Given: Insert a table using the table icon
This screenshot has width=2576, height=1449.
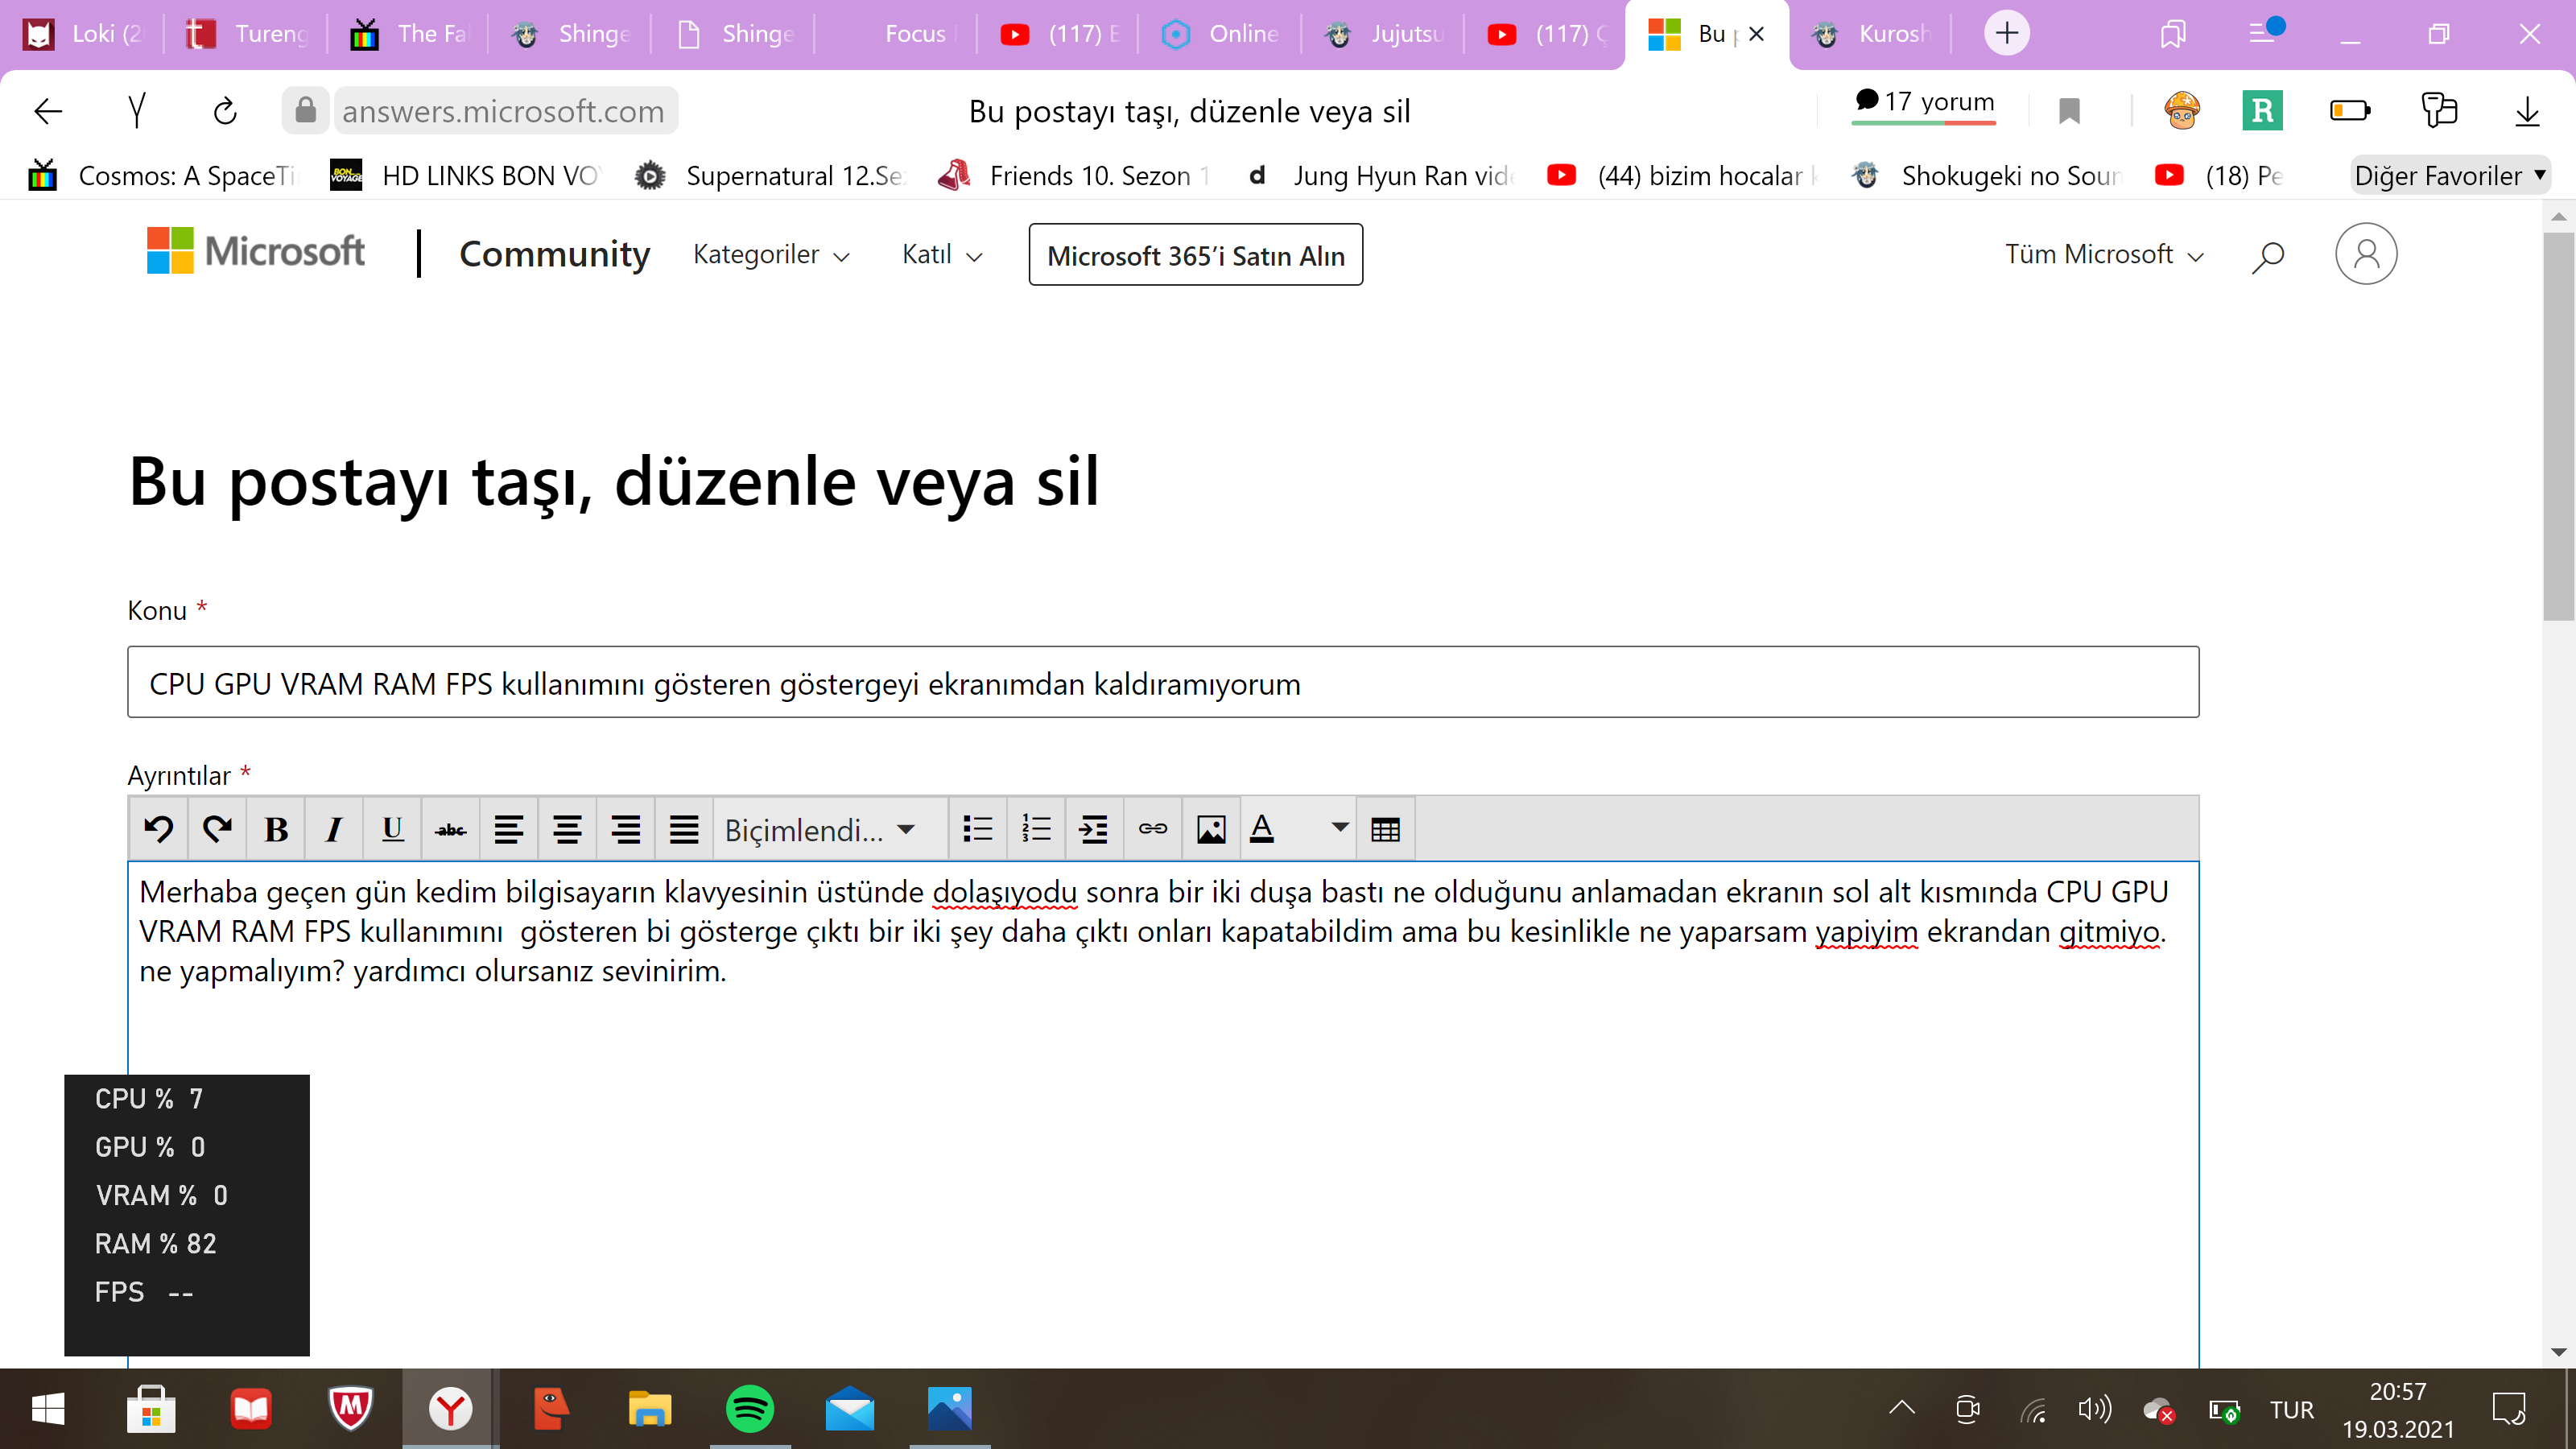Looking at the screenshot, I should pyautogui.click(x=1385, y=829).
